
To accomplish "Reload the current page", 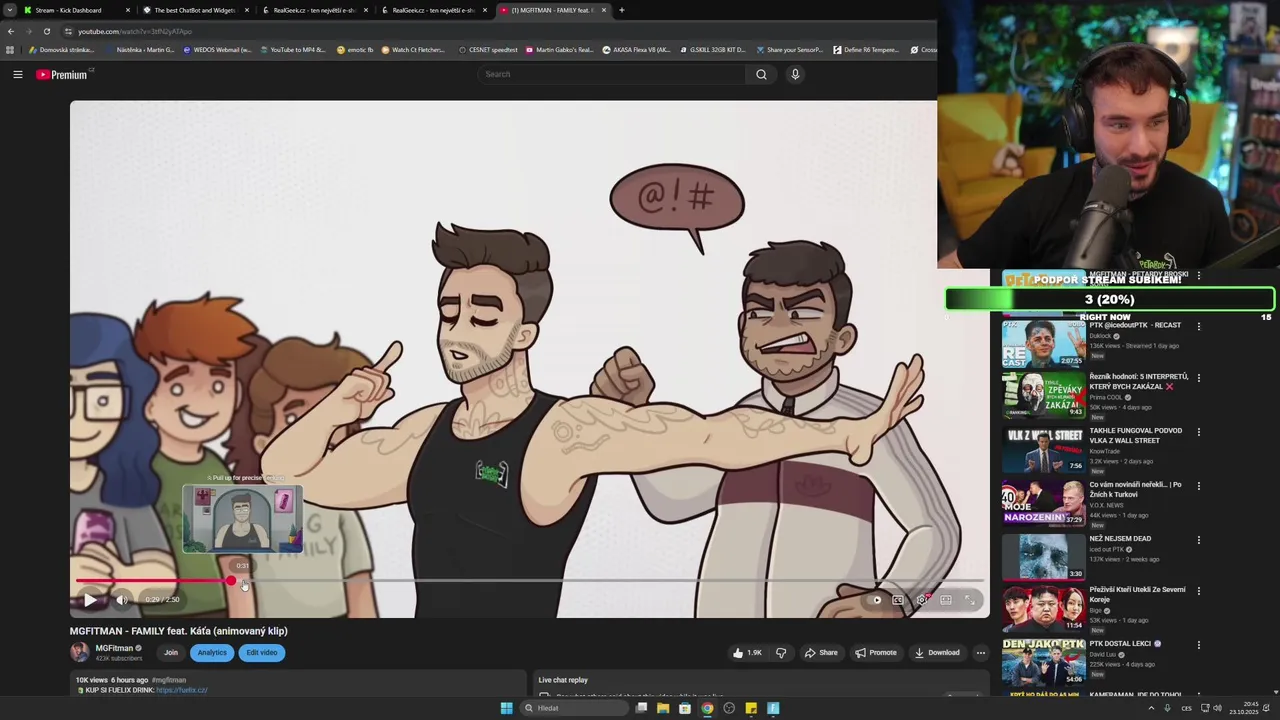I will click(46, 31).
